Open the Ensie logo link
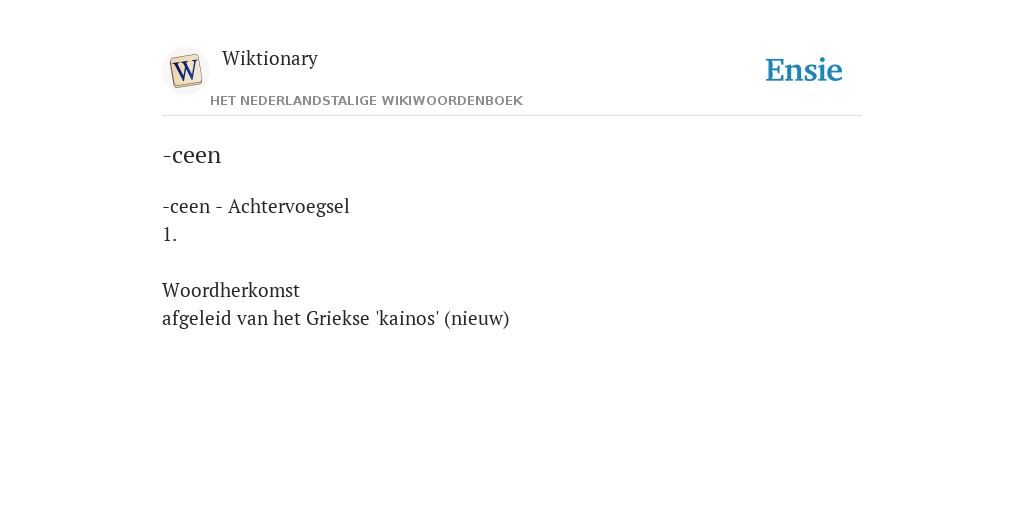The height and width of the screenshot is (512, 1024). (x=804, y=70)
